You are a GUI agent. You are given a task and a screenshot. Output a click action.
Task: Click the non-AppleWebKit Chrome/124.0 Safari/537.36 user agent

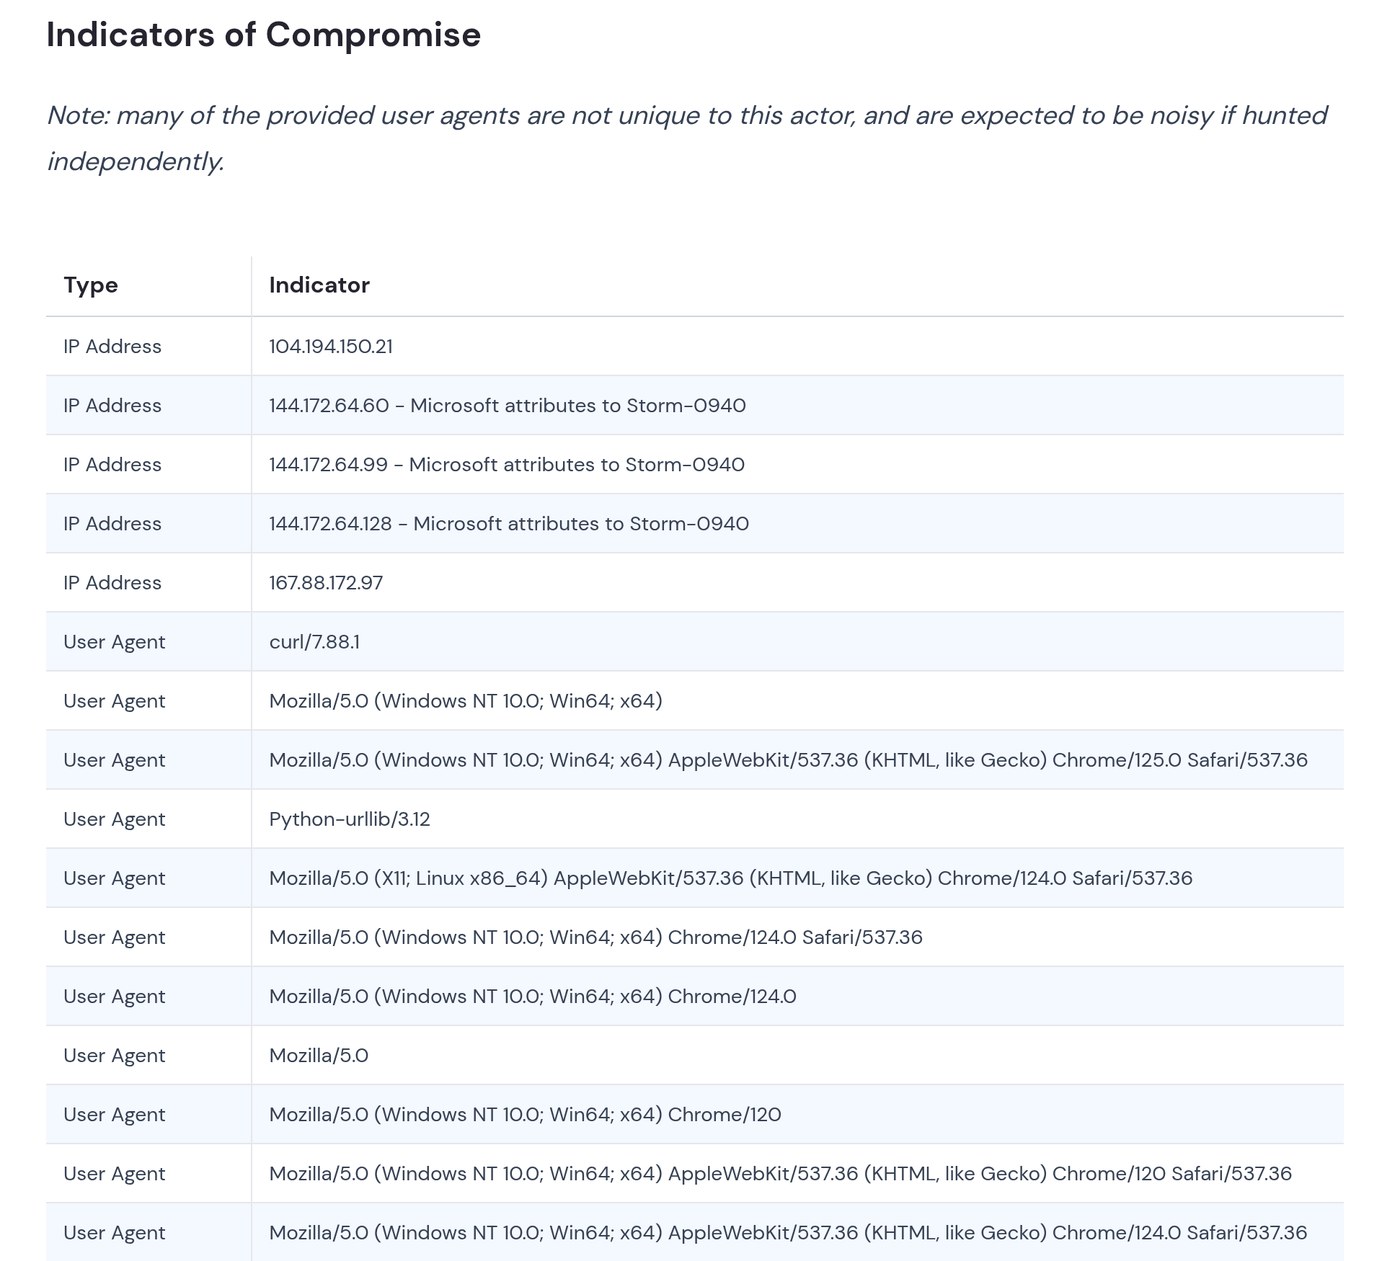[x=596, y=936]
